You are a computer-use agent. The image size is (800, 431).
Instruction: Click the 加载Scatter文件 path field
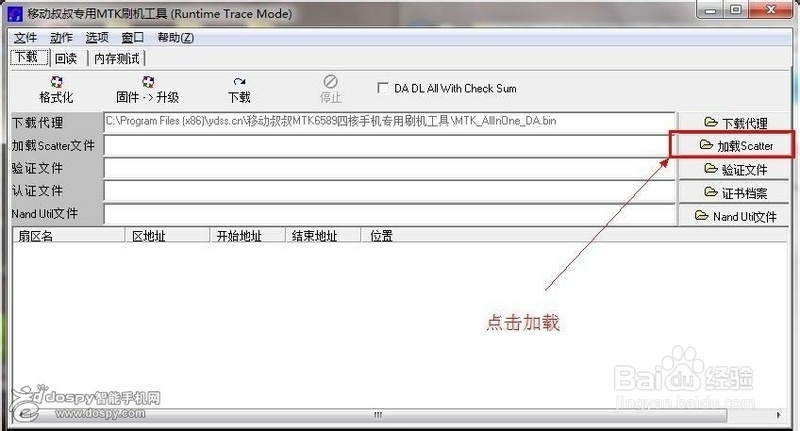389,145
